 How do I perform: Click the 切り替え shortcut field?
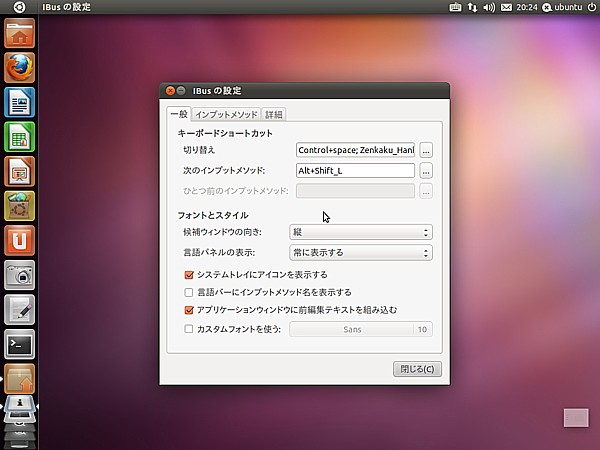(355, 150)
